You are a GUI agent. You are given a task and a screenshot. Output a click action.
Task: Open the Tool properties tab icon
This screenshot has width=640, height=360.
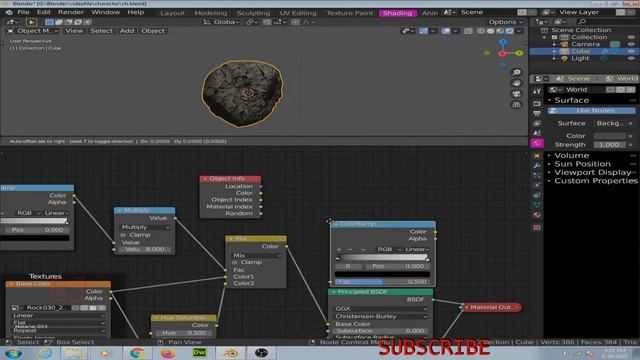(537, 91)
